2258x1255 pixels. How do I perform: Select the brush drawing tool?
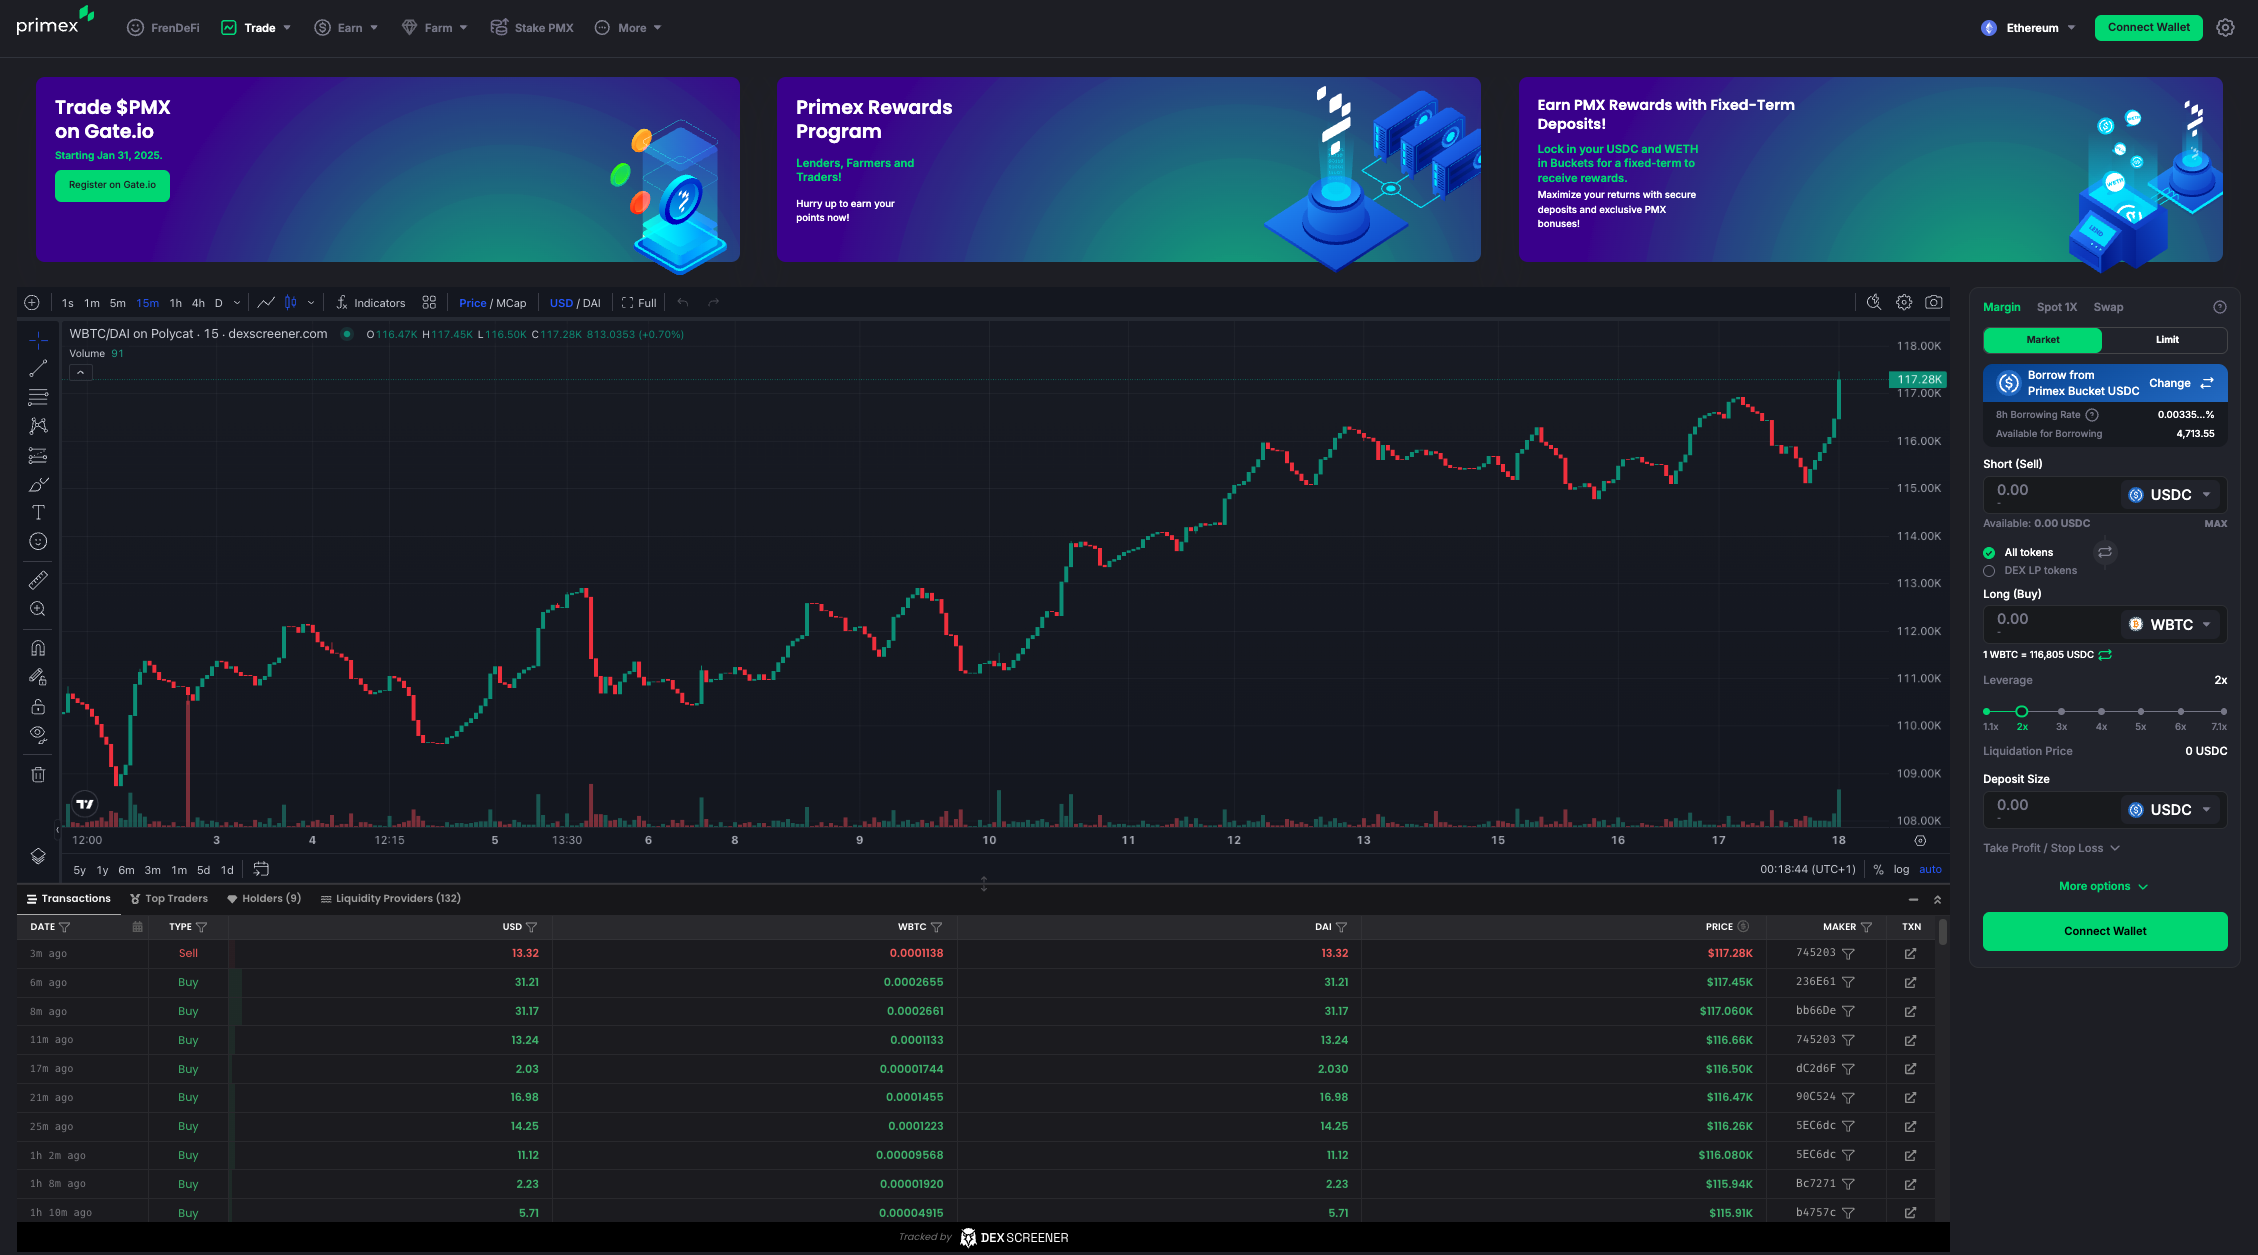pos(38,484)
